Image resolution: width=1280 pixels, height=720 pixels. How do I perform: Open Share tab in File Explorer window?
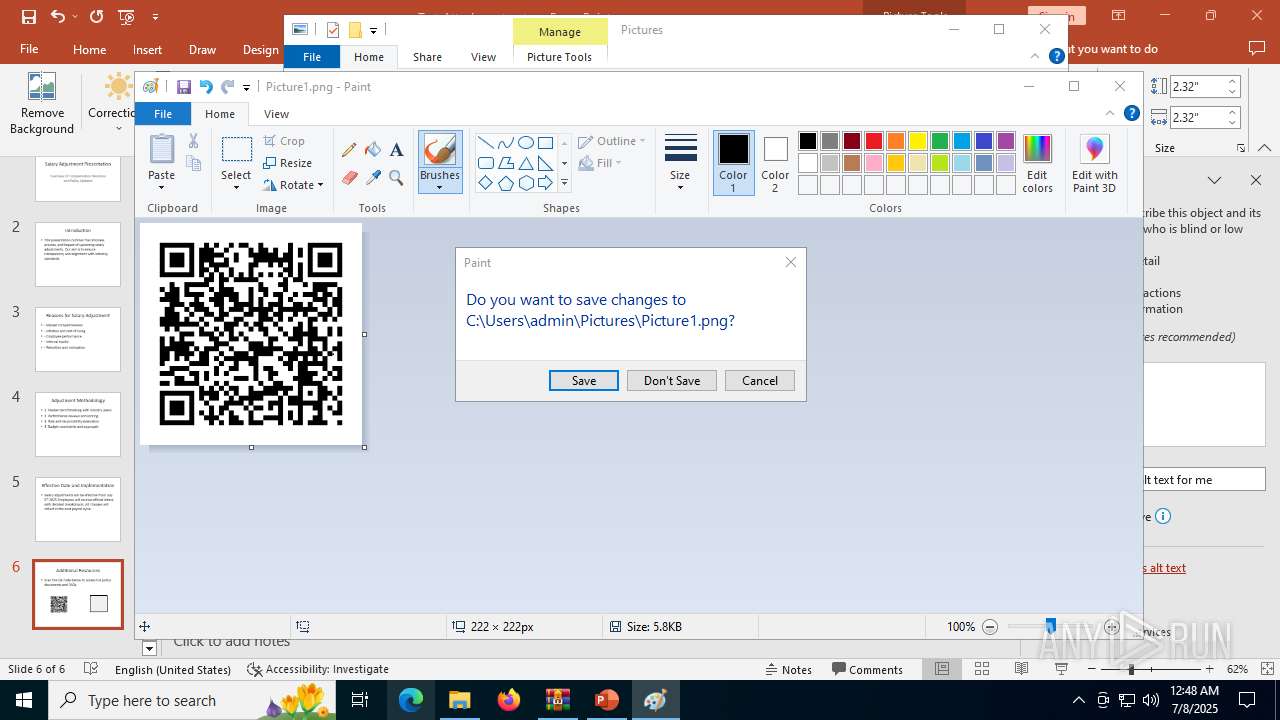click(x=427, y=57)
